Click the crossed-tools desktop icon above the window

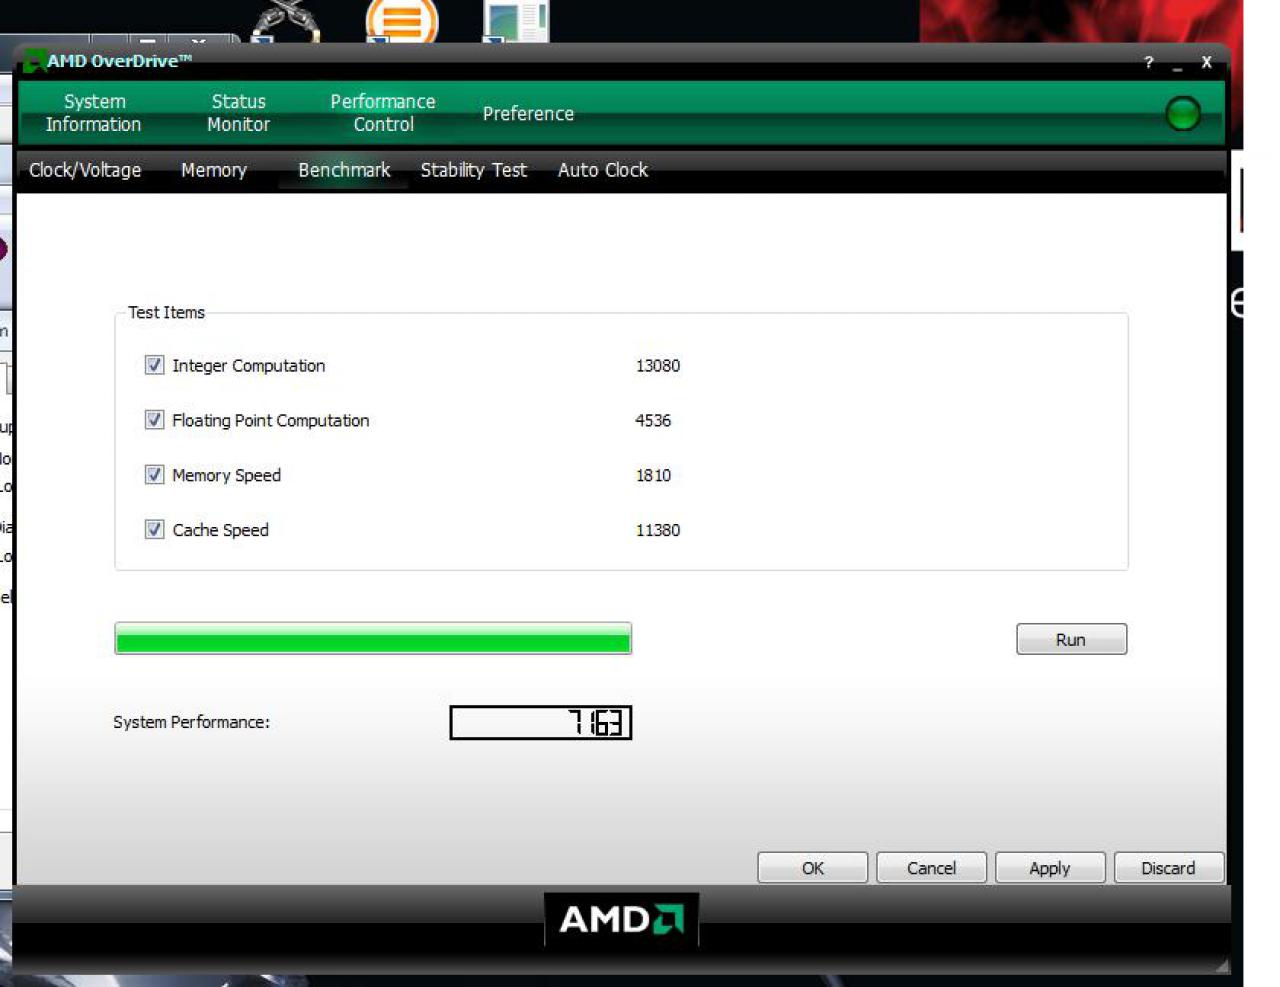286,20
